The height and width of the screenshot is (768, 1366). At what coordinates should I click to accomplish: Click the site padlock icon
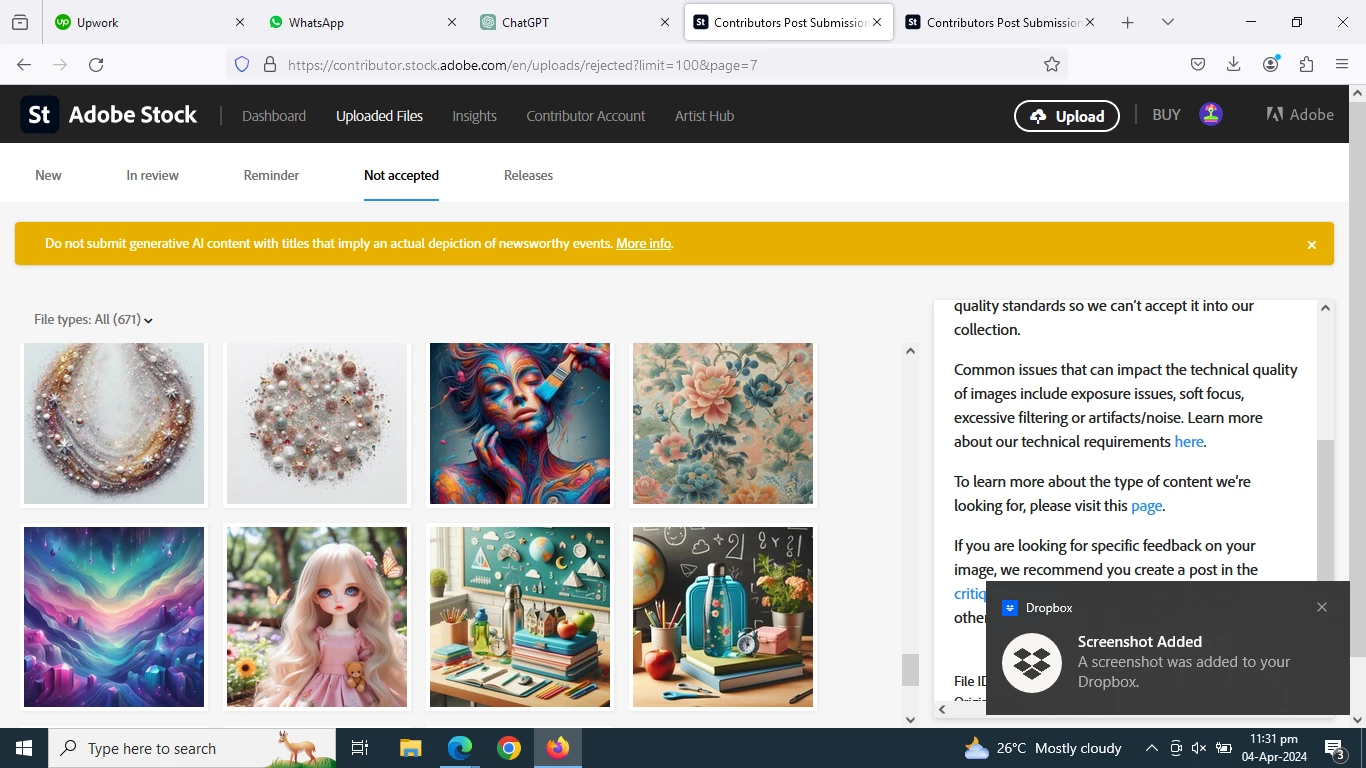click(269, 64)
